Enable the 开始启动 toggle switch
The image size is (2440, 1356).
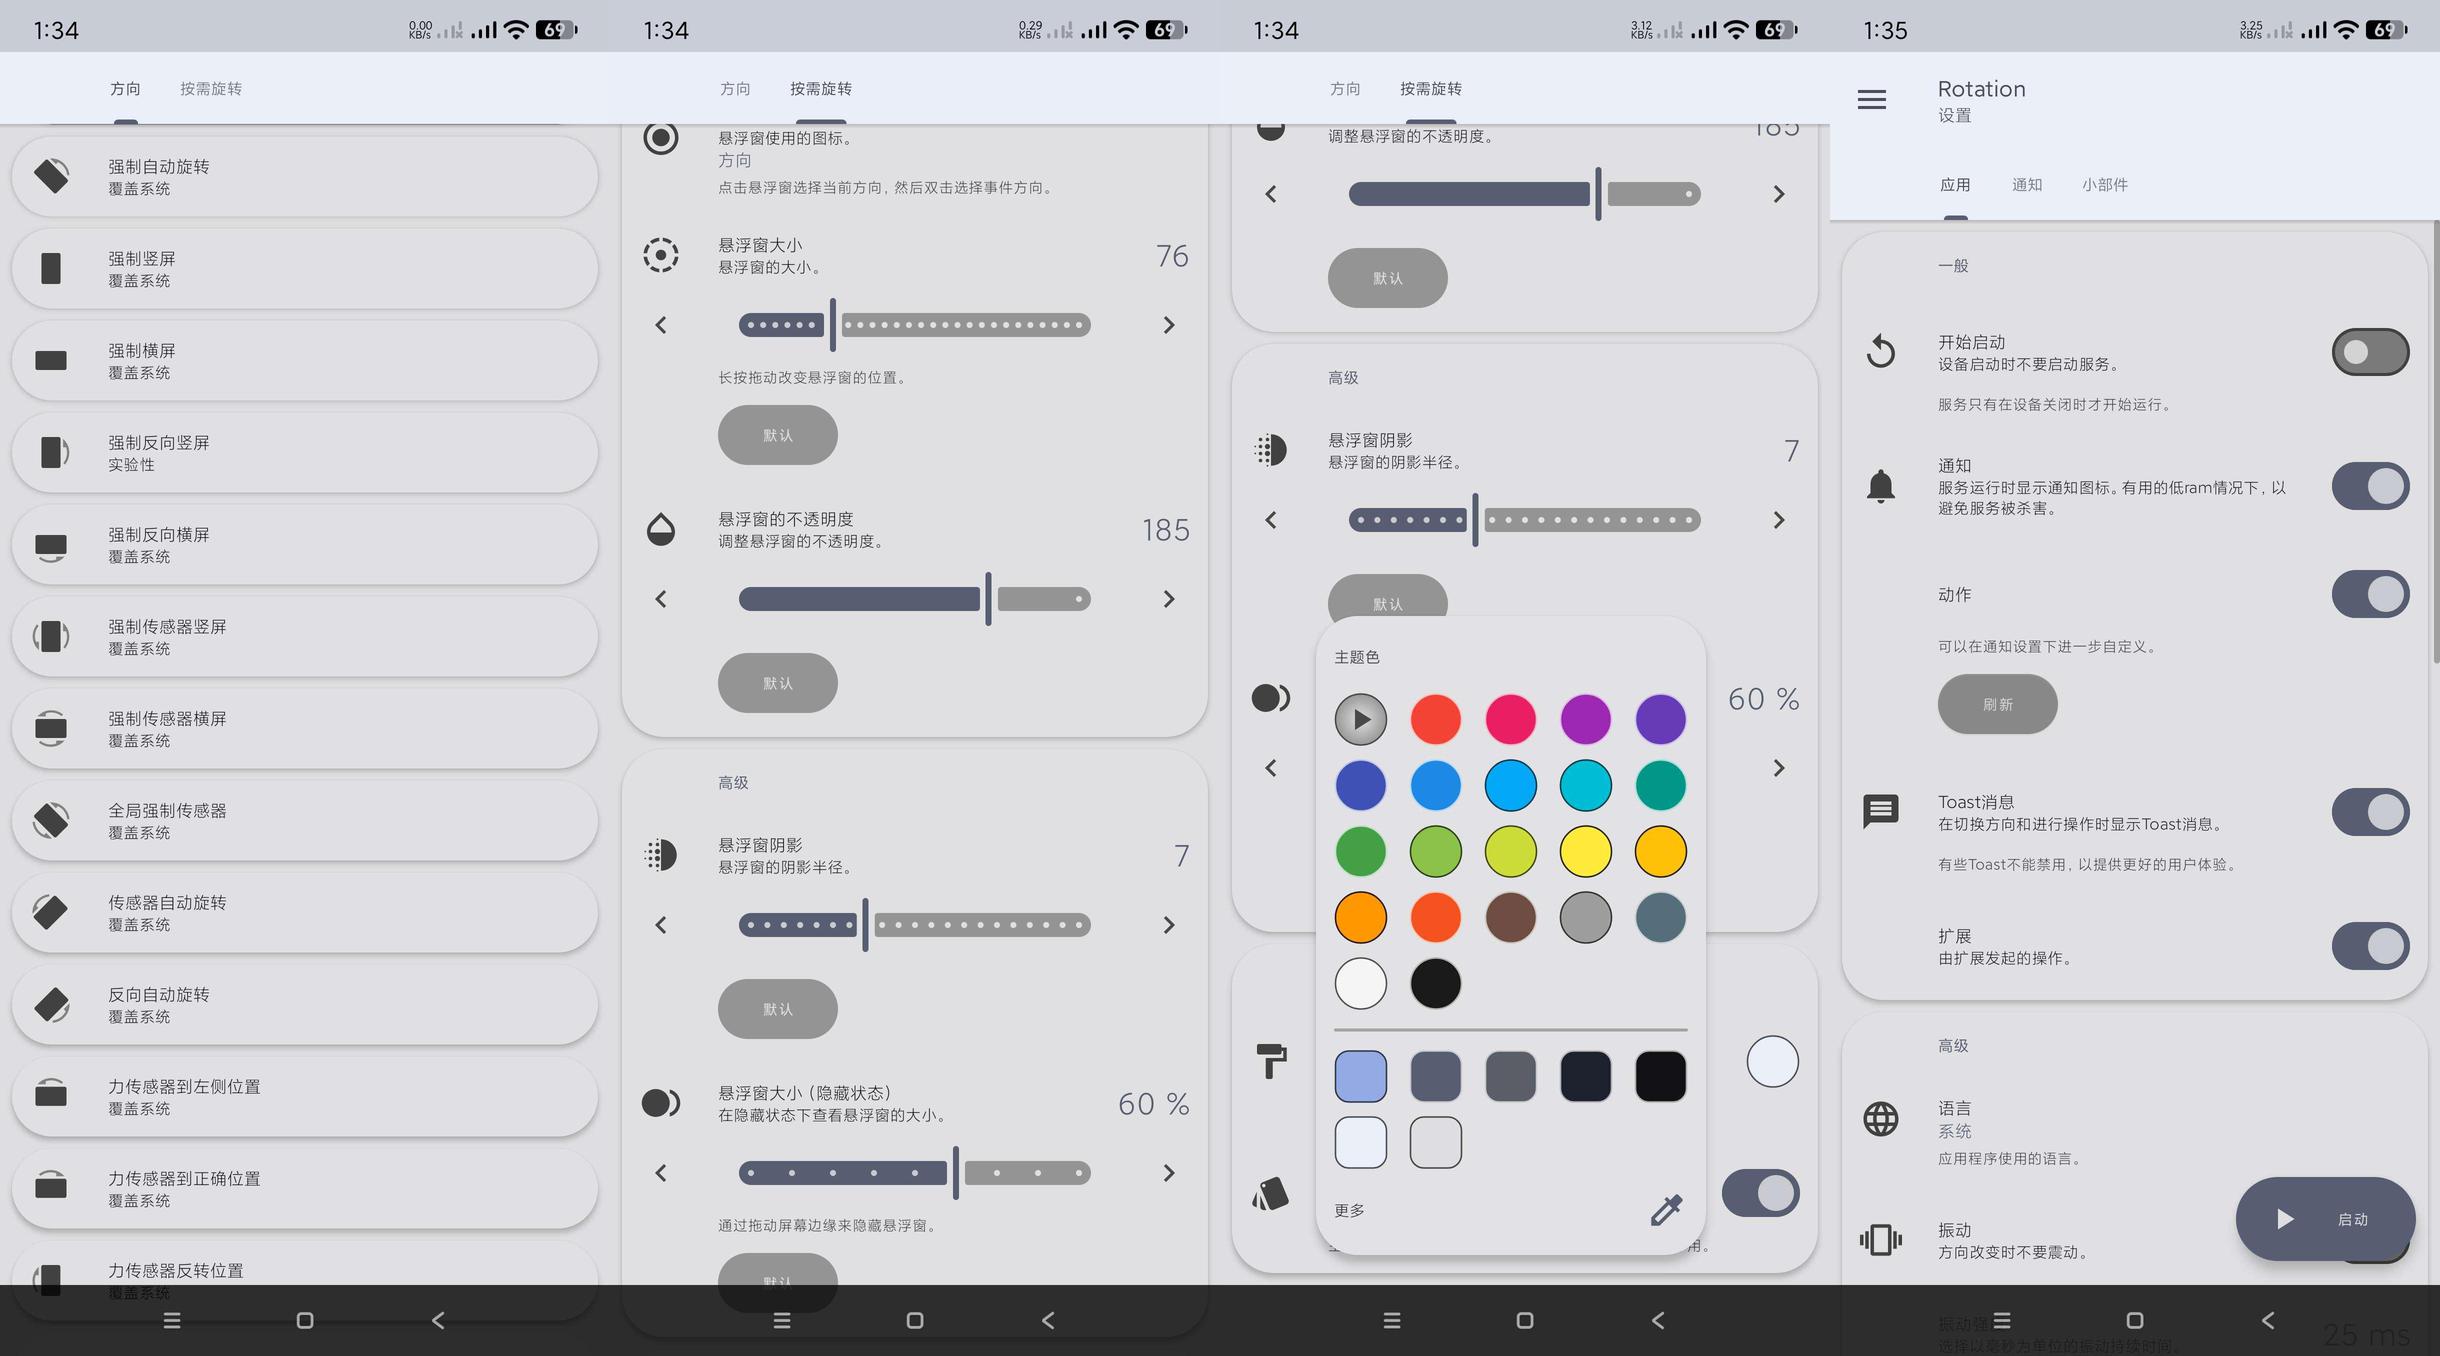click(x=2369, y=352)
